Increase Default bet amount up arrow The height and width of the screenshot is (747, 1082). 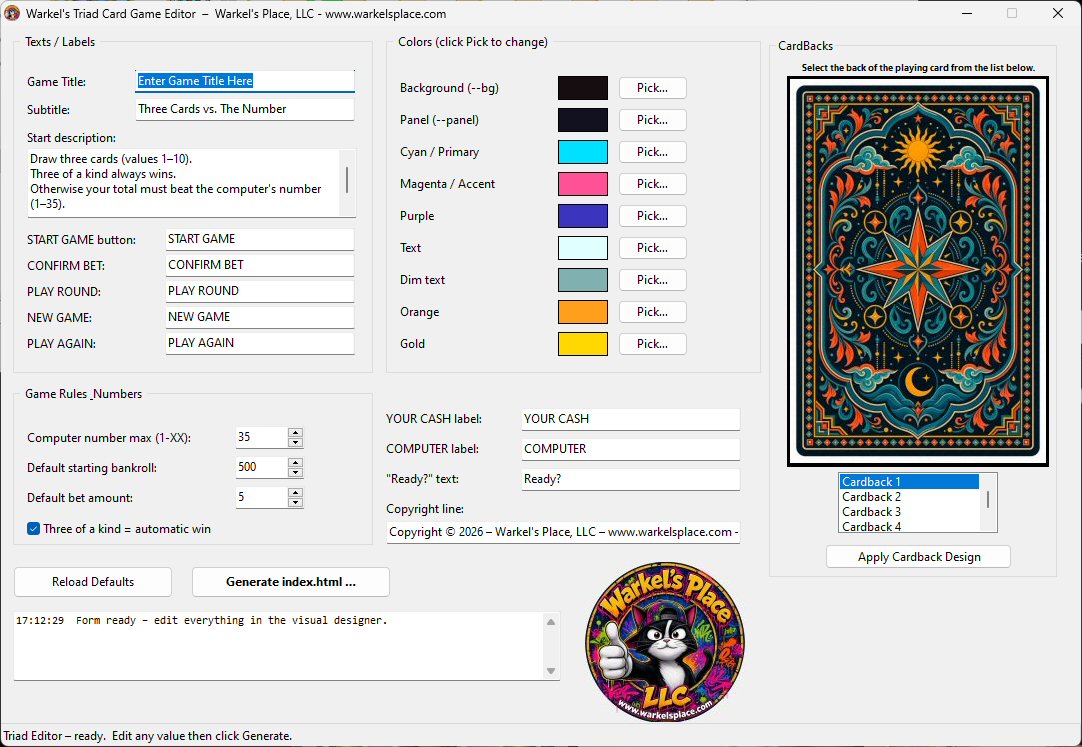coord(295,493)
